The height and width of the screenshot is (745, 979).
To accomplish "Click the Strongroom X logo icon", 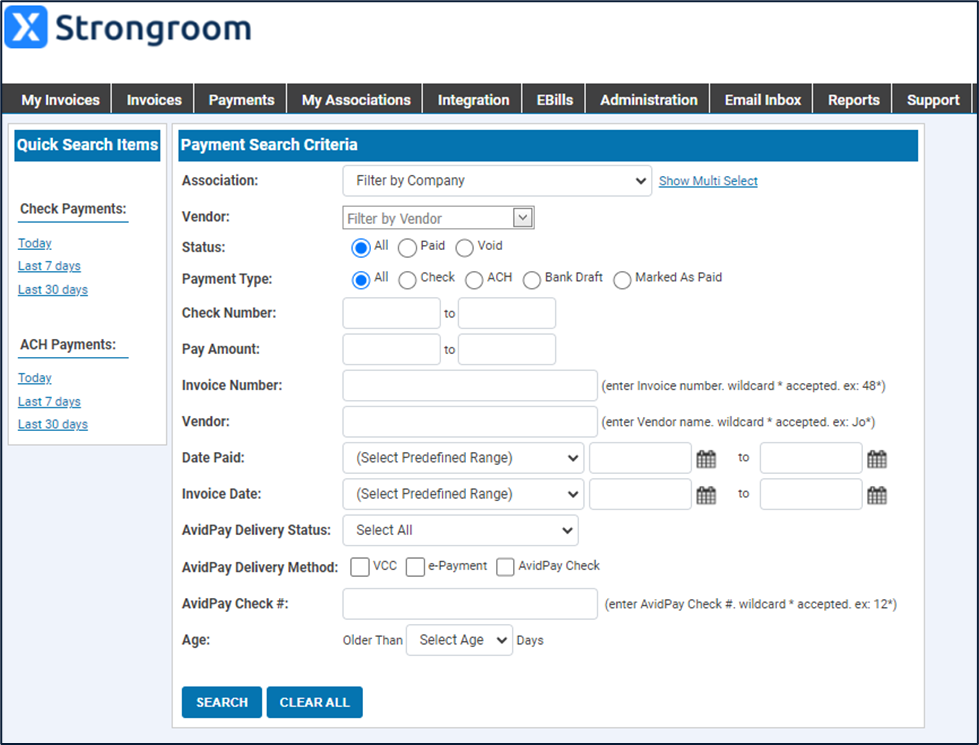I will click(26, 27).
